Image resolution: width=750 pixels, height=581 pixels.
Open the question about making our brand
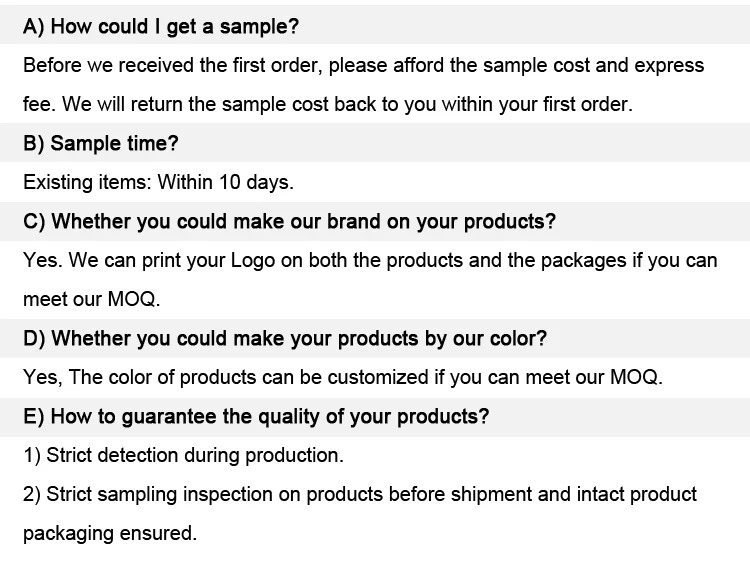(x=289, y=222)
